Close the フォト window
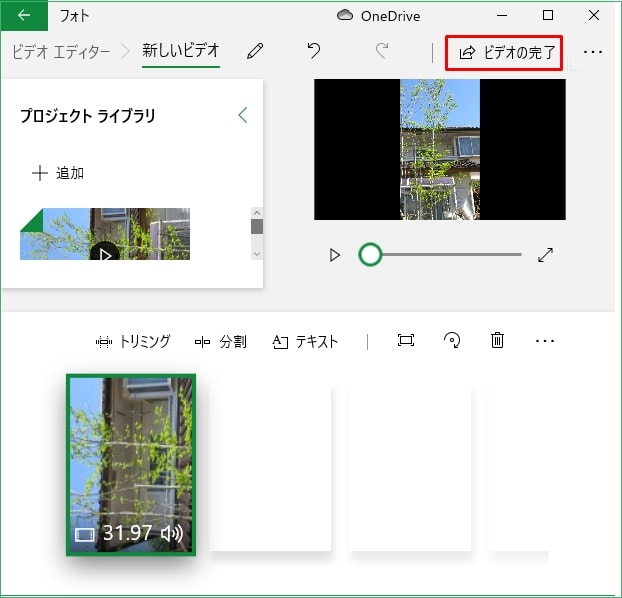The image size is (622, 598). [x=594, y=15]
